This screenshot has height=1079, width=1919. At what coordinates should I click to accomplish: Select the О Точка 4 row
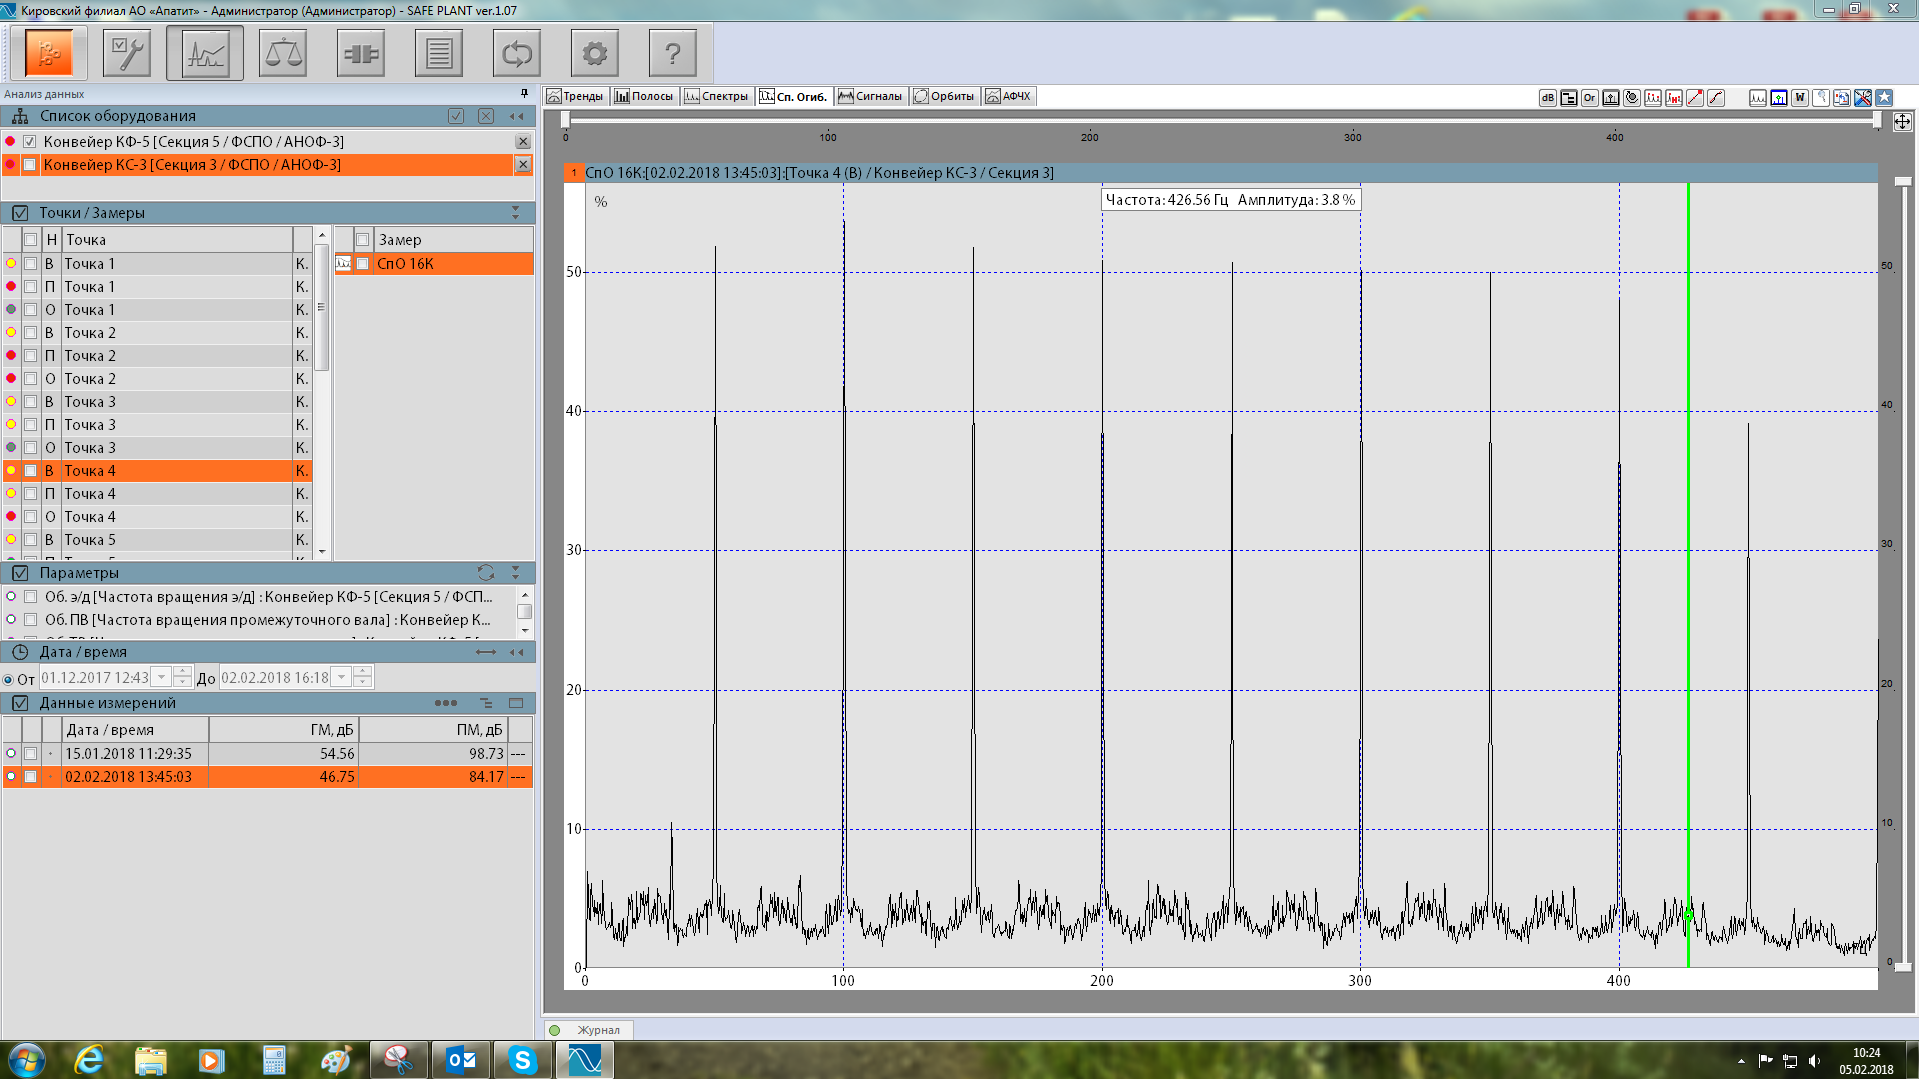coord(157,517)
